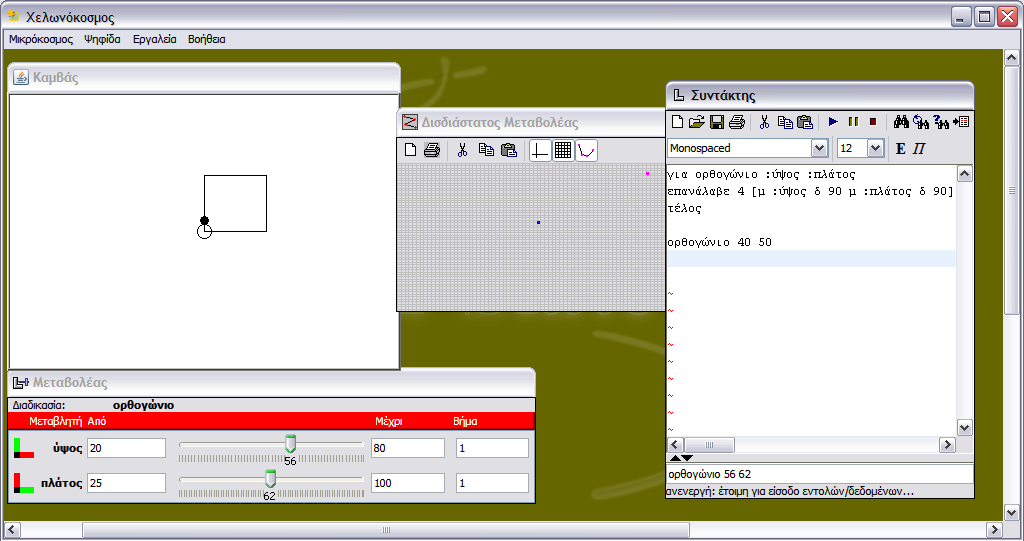
Task: Open the Βοήθεια menu
Action: (206, 39)
